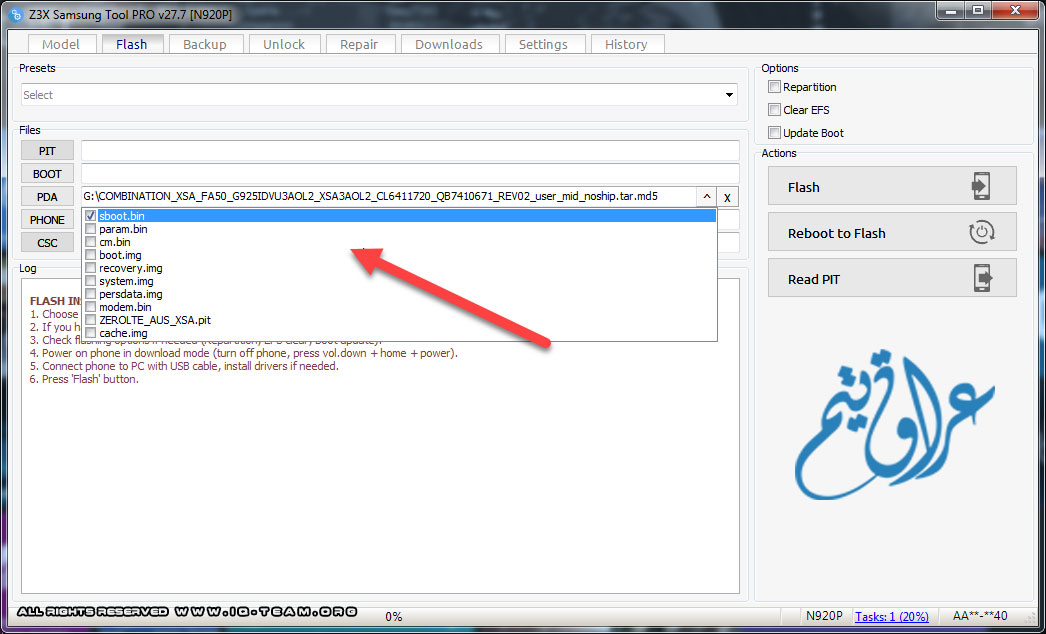Click the phone-export icon on Read PIT
Screen dimensions: 1046x634
point(982,279)
